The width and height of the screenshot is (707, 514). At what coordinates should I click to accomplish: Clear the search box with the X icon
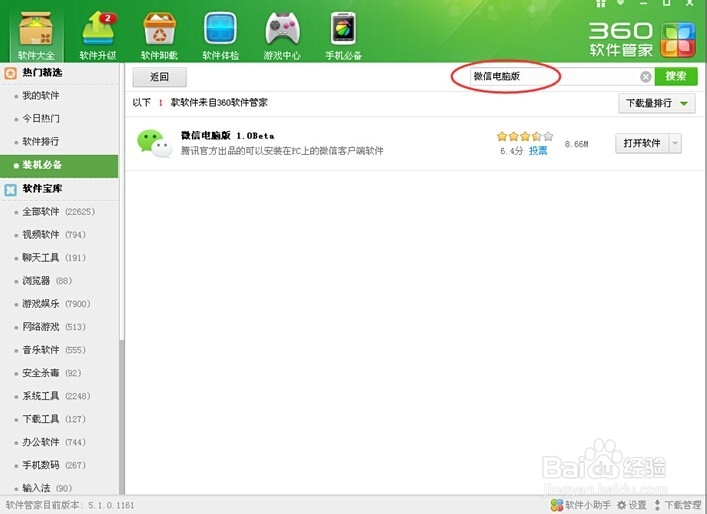coord(646,77)
